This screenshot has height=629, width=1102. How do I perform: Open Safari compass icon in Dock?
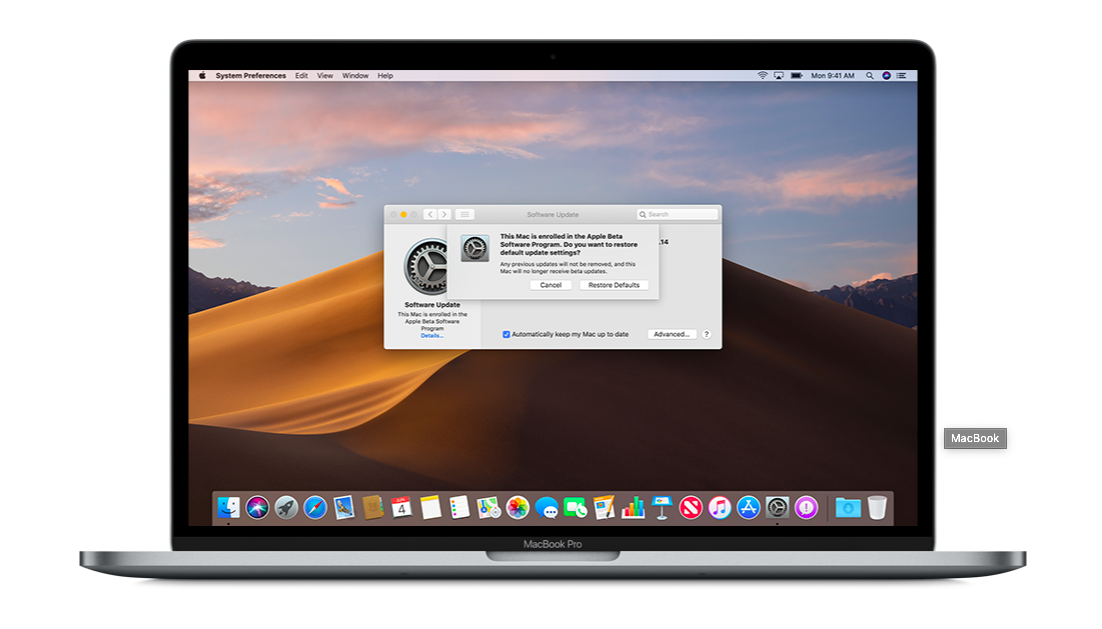coord(315,507)
